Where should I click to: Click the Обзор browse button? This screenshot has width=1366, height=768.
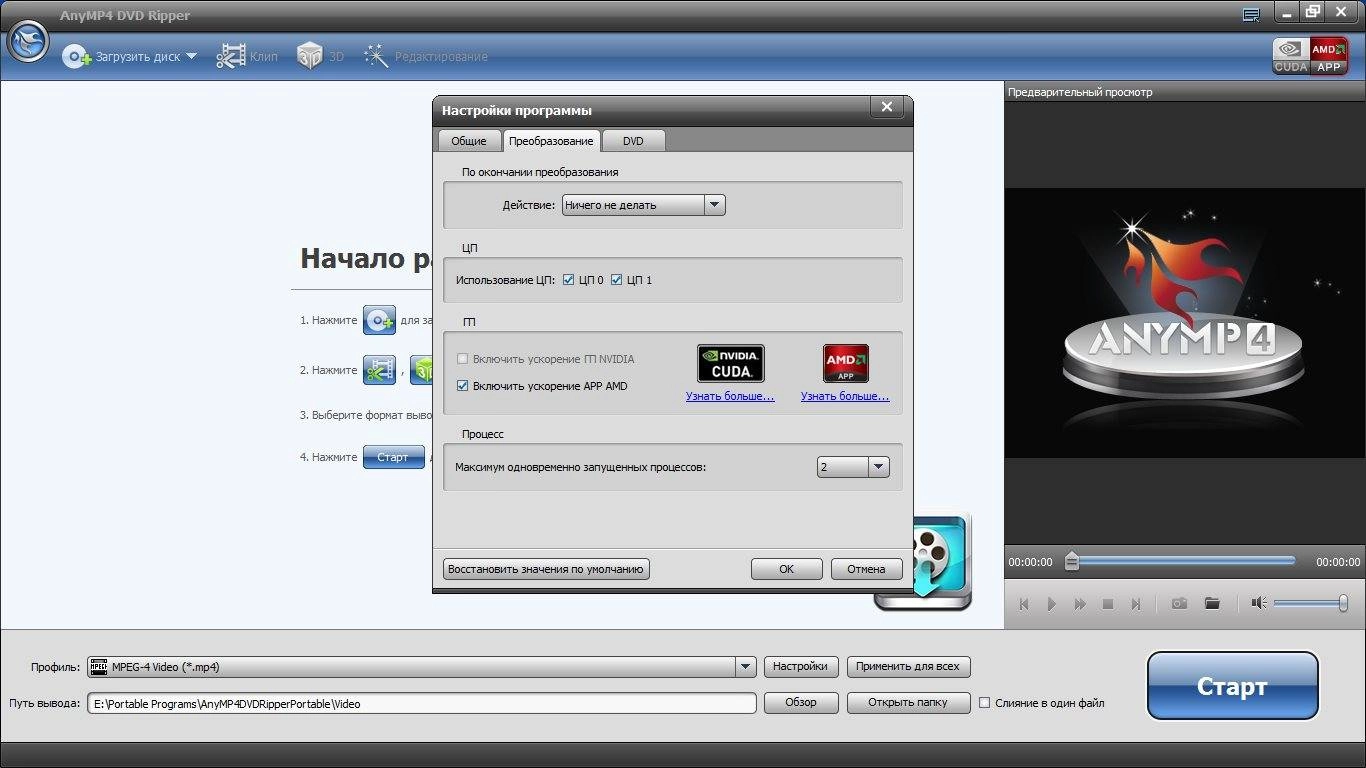pyautogui.click(x=801, y=702)
